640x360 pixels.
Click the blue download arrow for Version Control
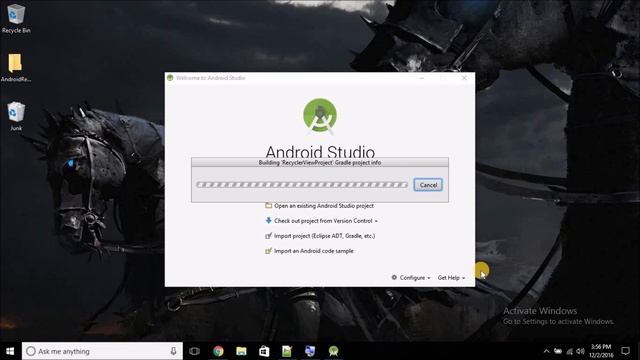pyautogui.click(x=269, y=220)
